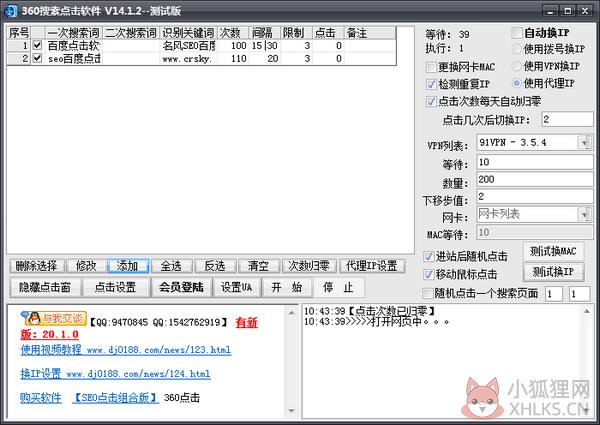
Task: Toggle 进站后随机点击 checkbox
Action: pos(429,256)
